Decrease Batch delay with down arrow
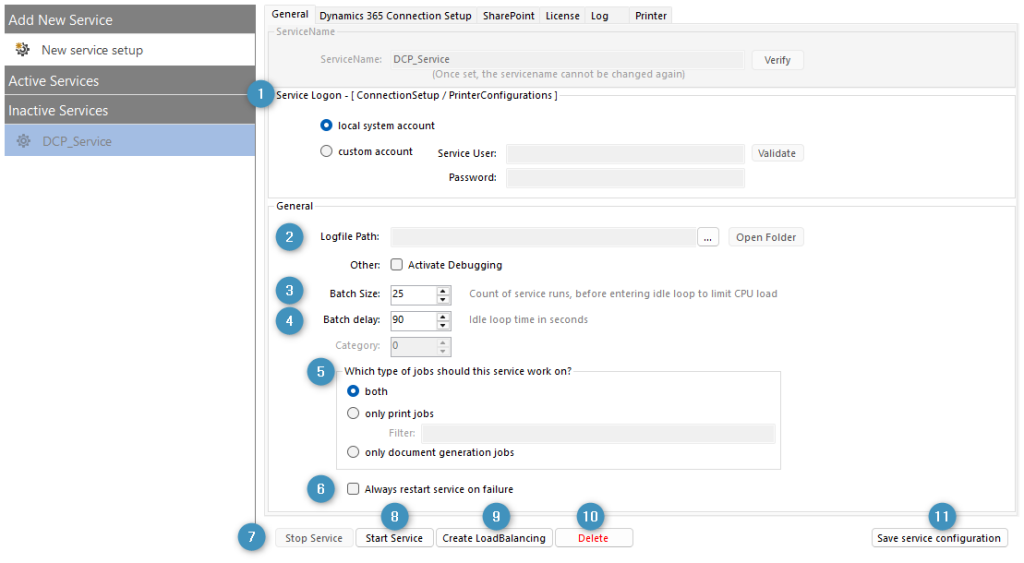Viewport: 1024px width, 563px height. [444, 325]
